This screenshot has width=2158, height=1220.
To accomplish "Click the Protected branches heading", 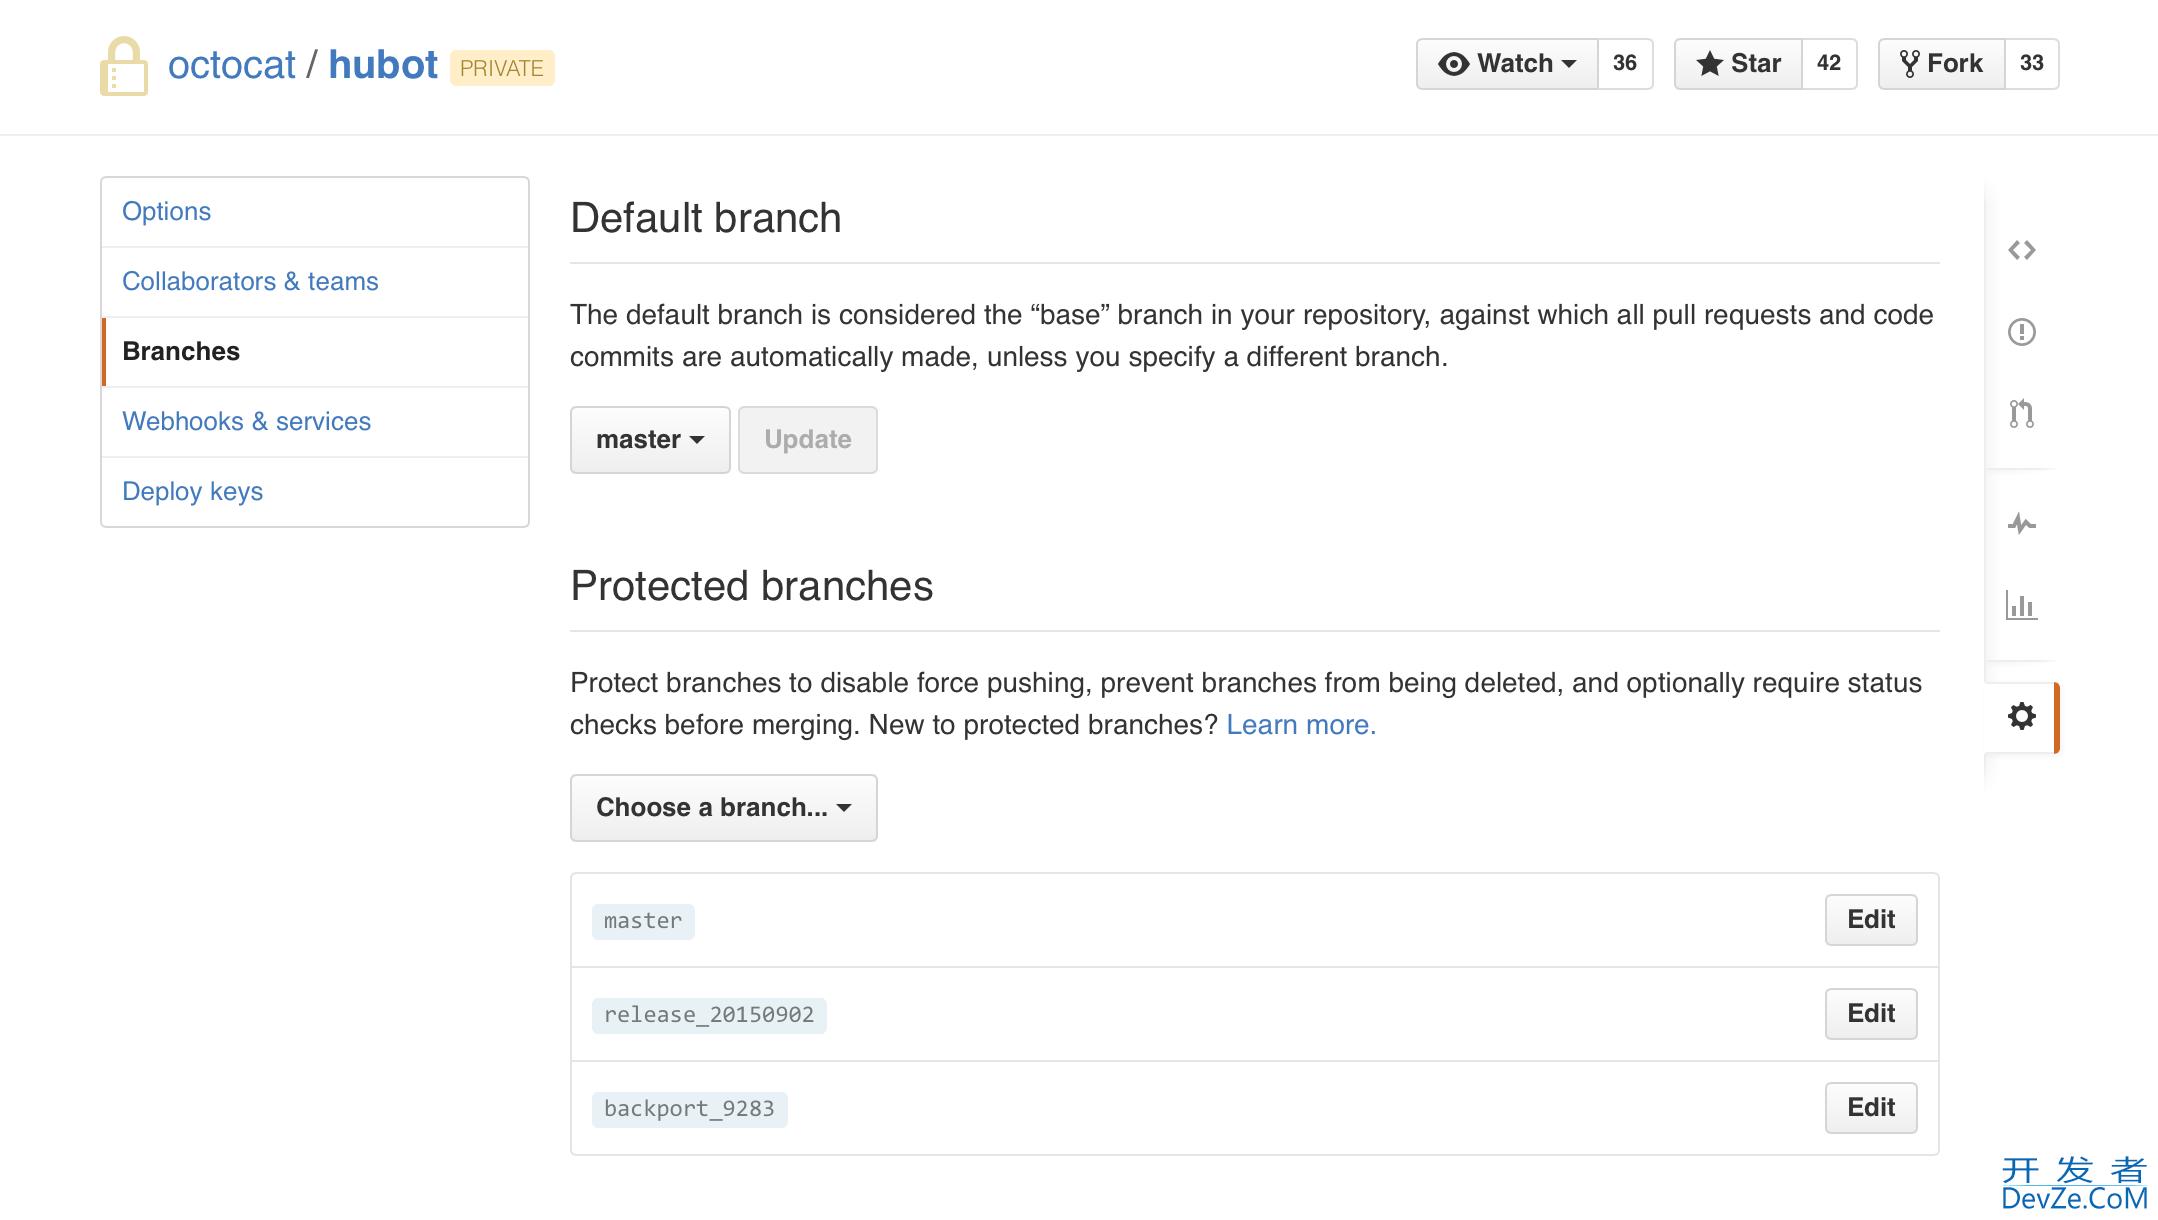I will (x=752, y=586).
